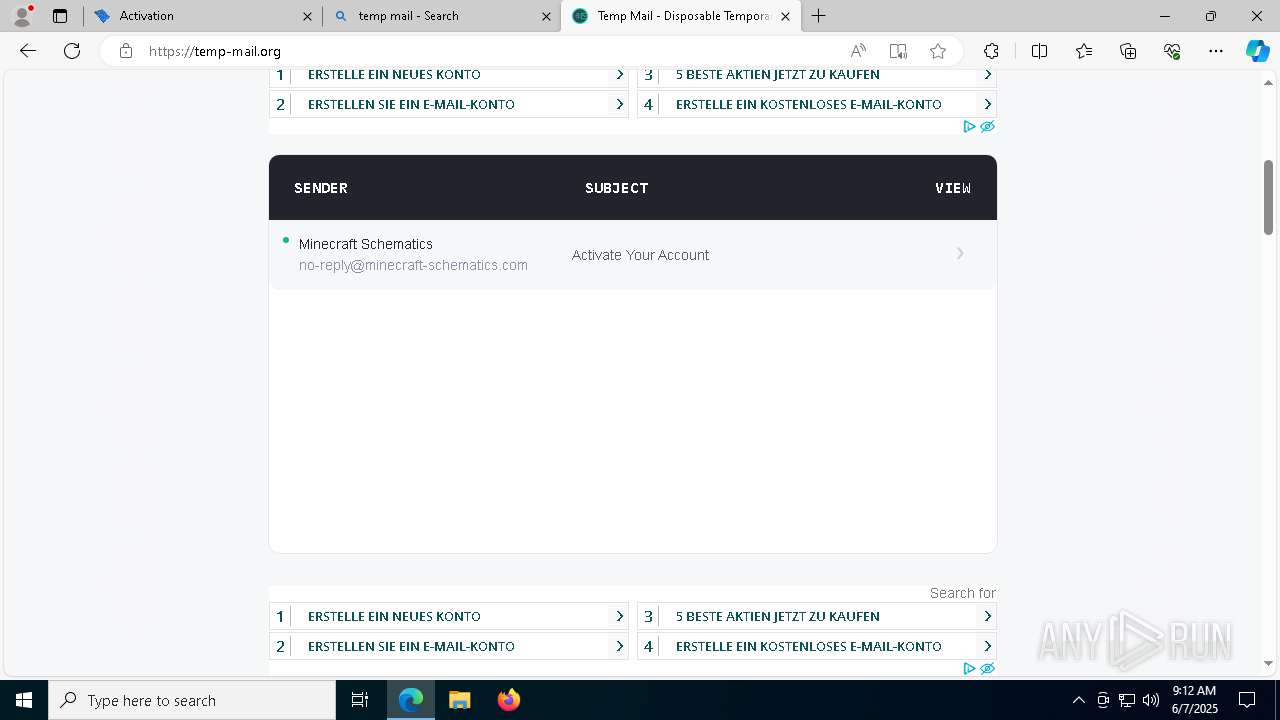Open Settings and more ellipsis menu
This screenshot has height=720, width=1280.
[x=1216, y=51]
